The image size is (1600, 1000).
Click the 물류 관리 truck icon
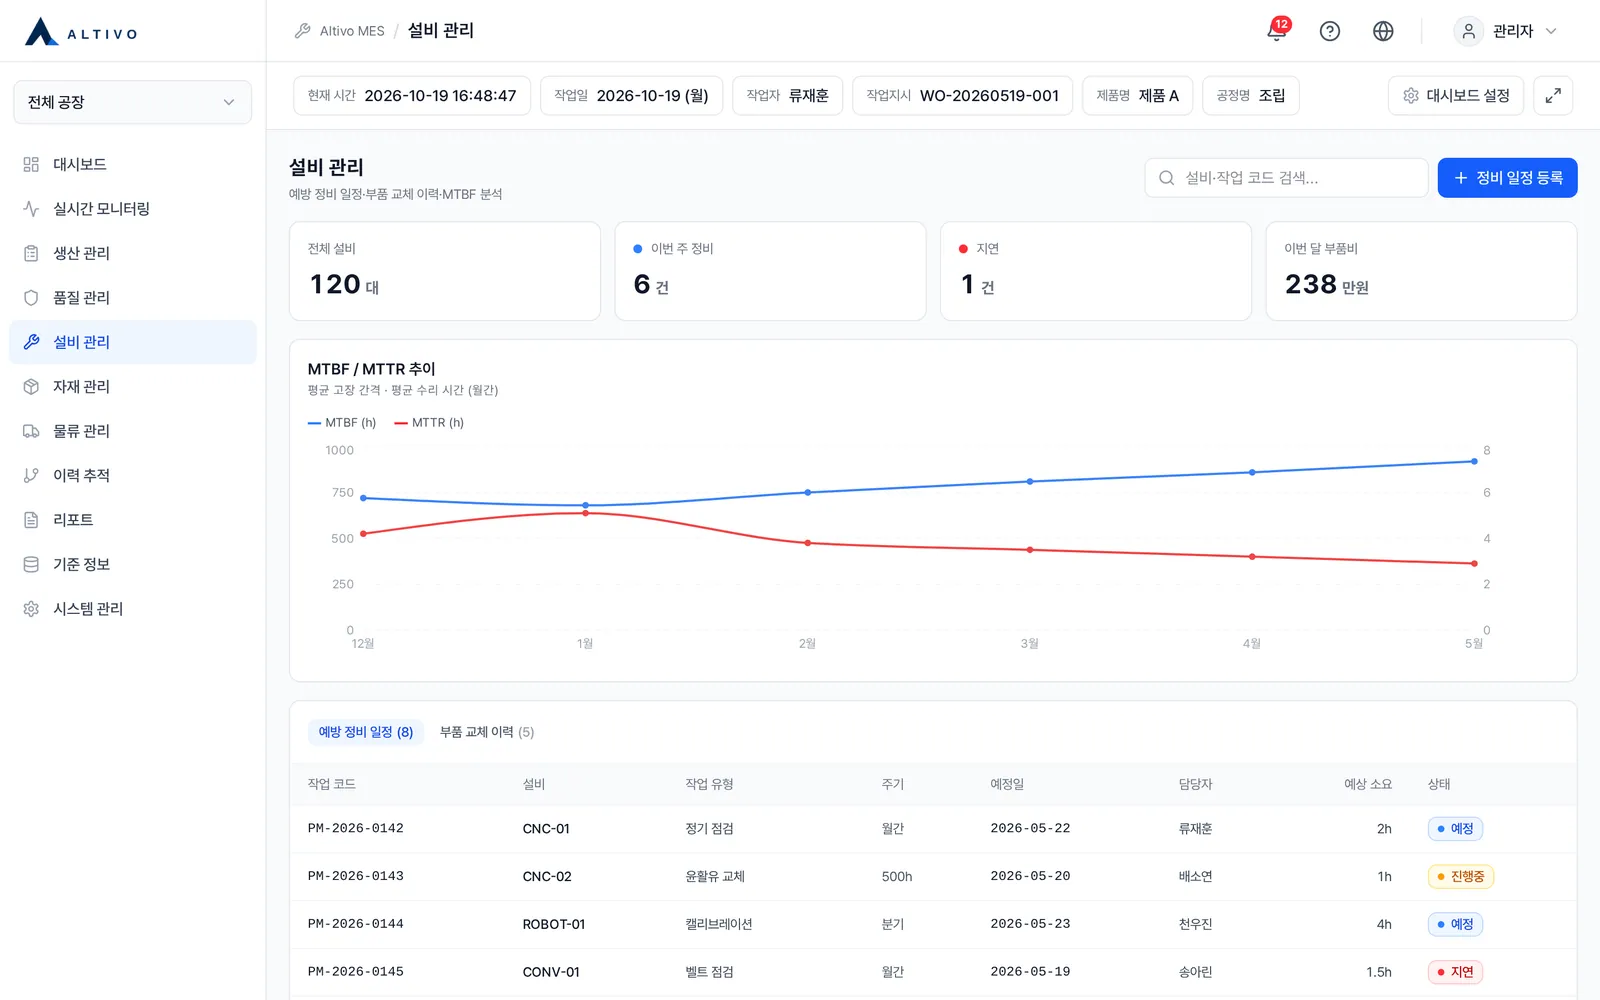(x=31, y=431)
